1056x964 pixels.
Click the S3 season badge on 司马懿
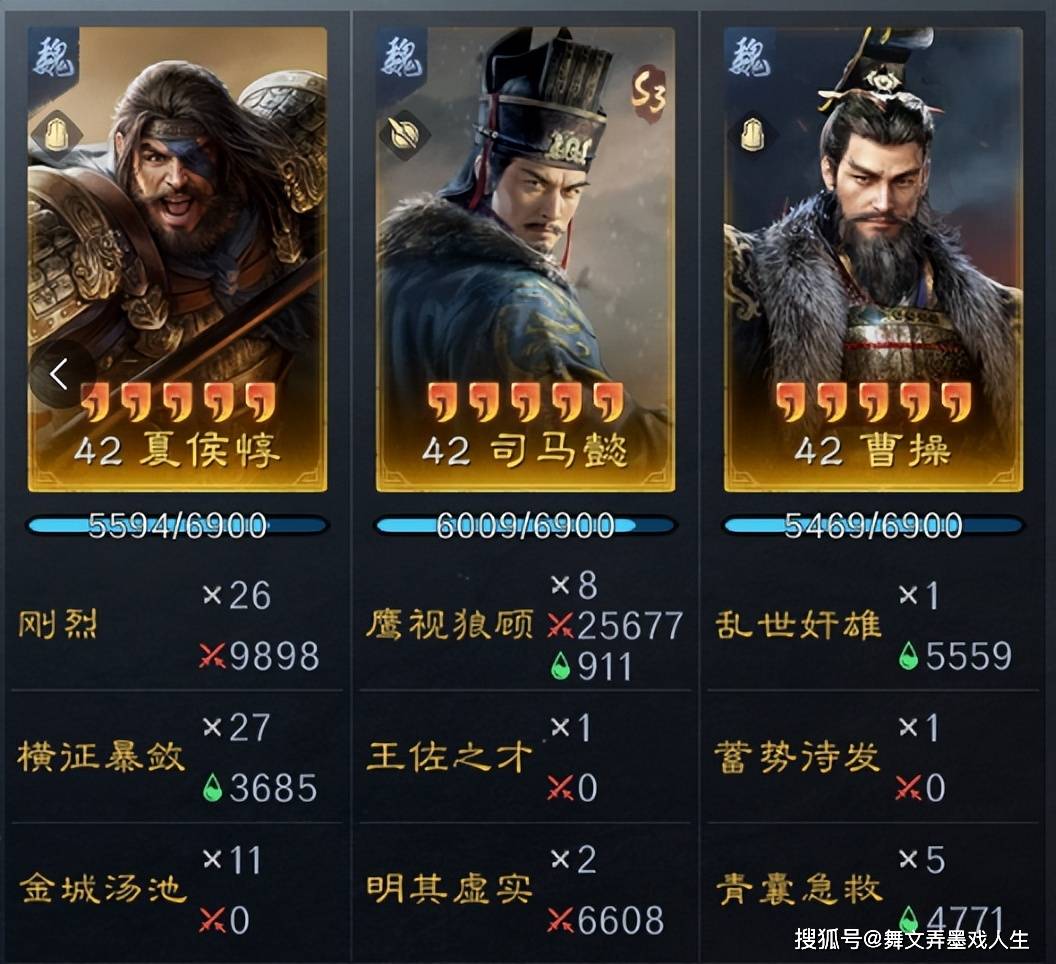(x=648, y=93)
